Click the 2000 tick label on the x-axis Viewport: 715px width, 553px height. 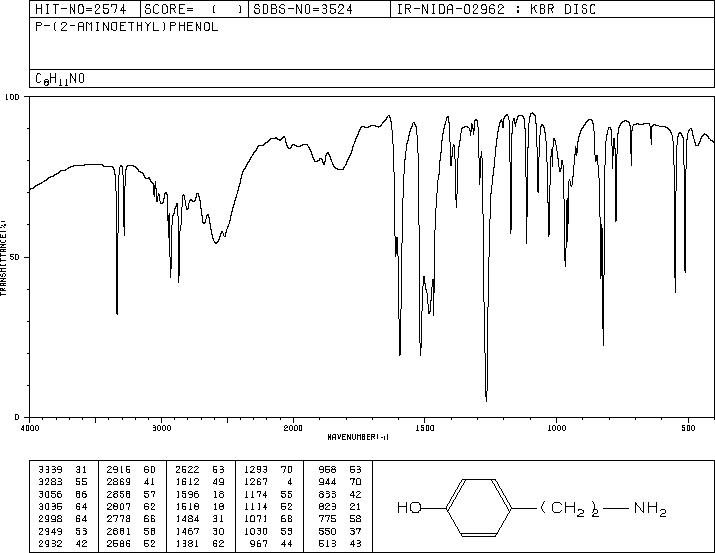[293, 428]
